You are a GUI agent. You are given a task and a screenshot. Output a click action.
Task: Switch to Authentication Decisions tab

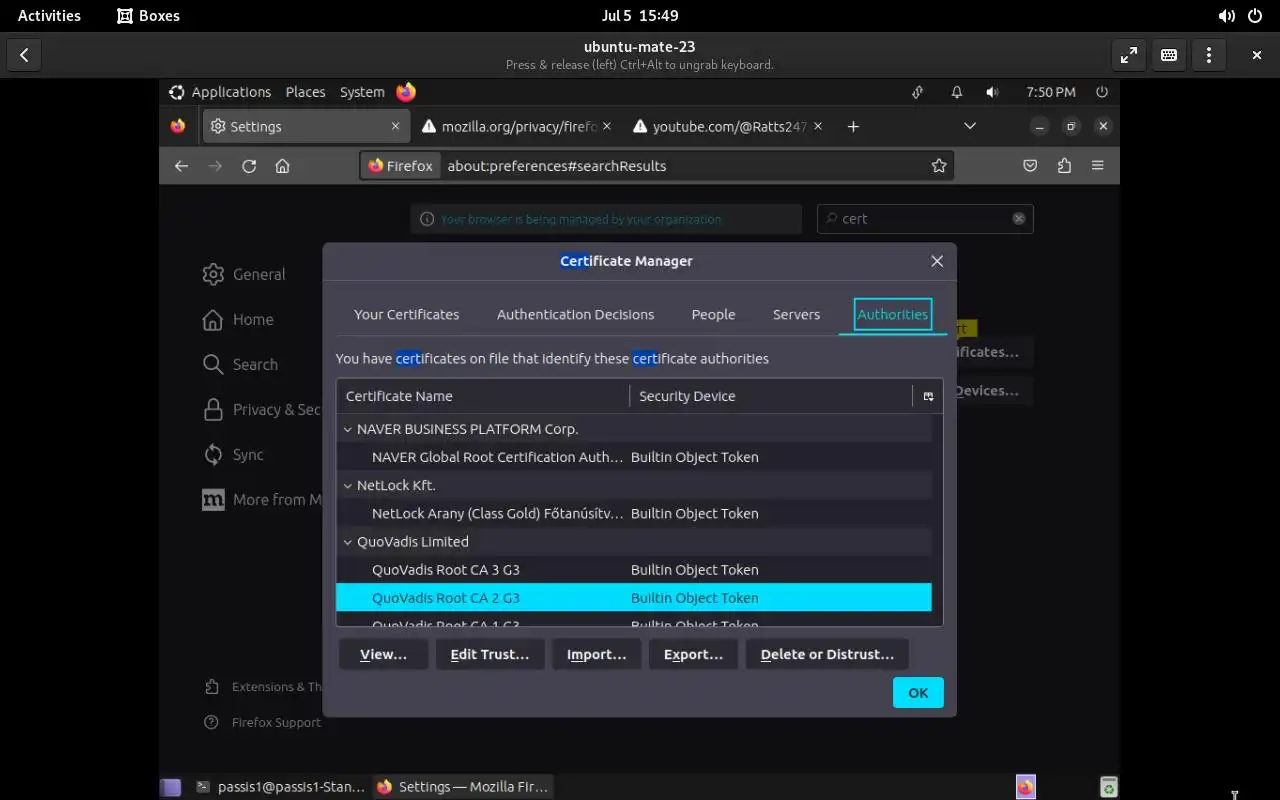tap(576, 315)
